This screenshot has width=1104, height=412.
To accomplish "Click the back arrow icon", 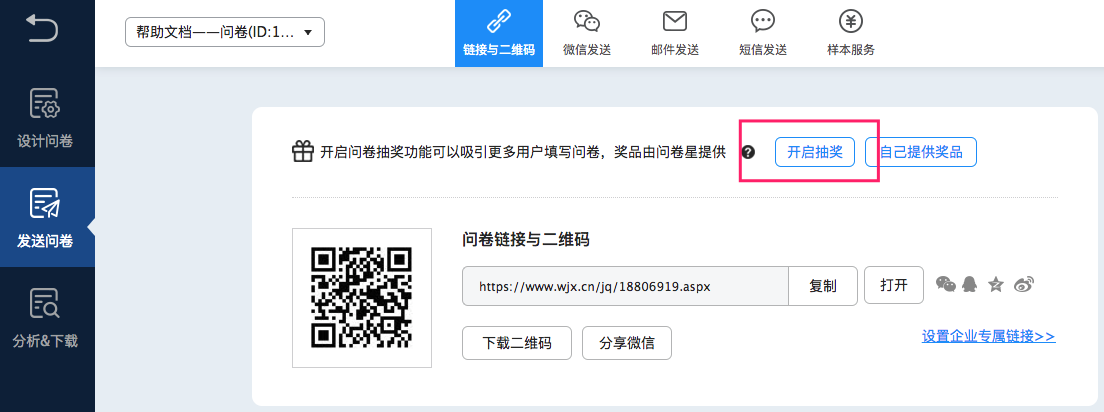I will (x=43, y=28).
